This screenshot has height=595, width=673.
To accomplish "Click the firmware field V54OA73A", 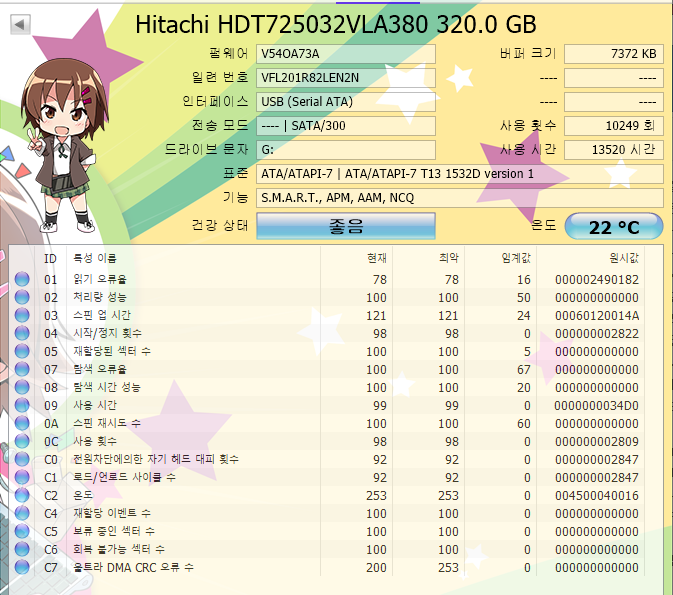I will (346, 54).
